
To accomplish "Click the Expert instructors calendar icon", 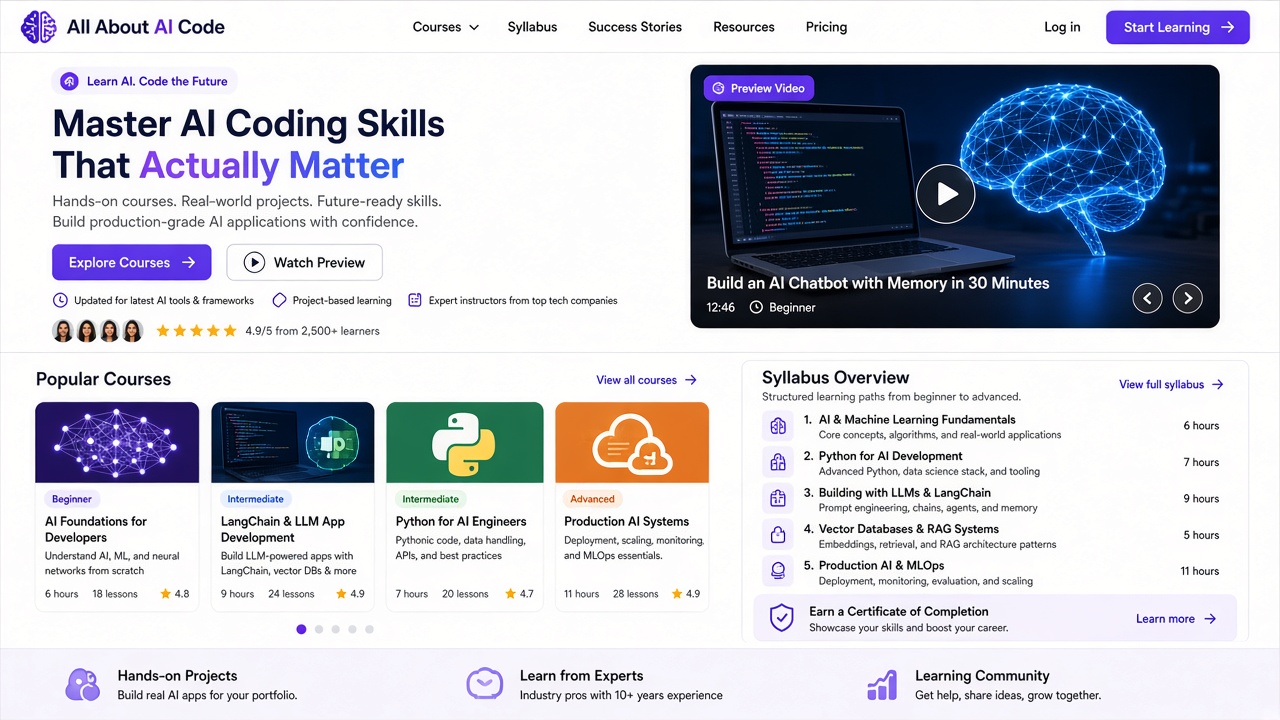I will click(x=415, y=300).
